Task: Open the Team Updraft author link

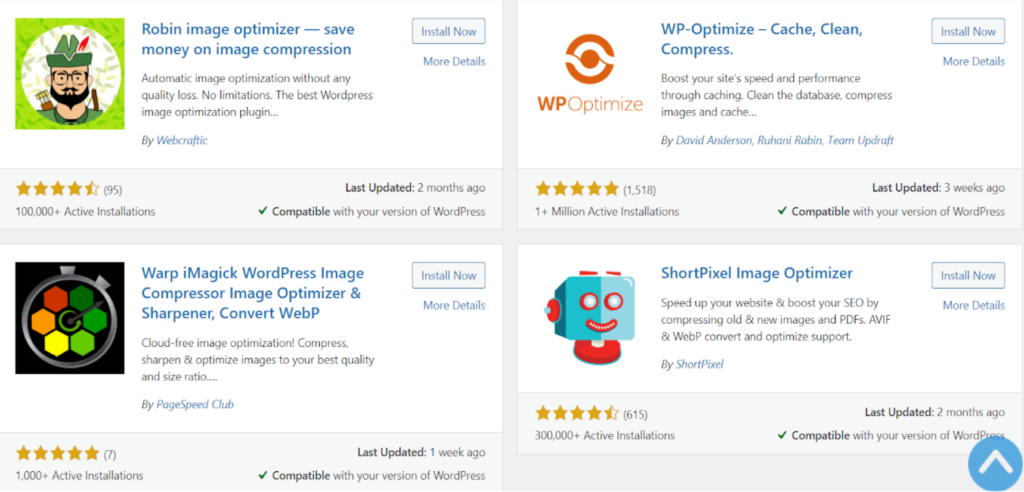Action: 861,140
